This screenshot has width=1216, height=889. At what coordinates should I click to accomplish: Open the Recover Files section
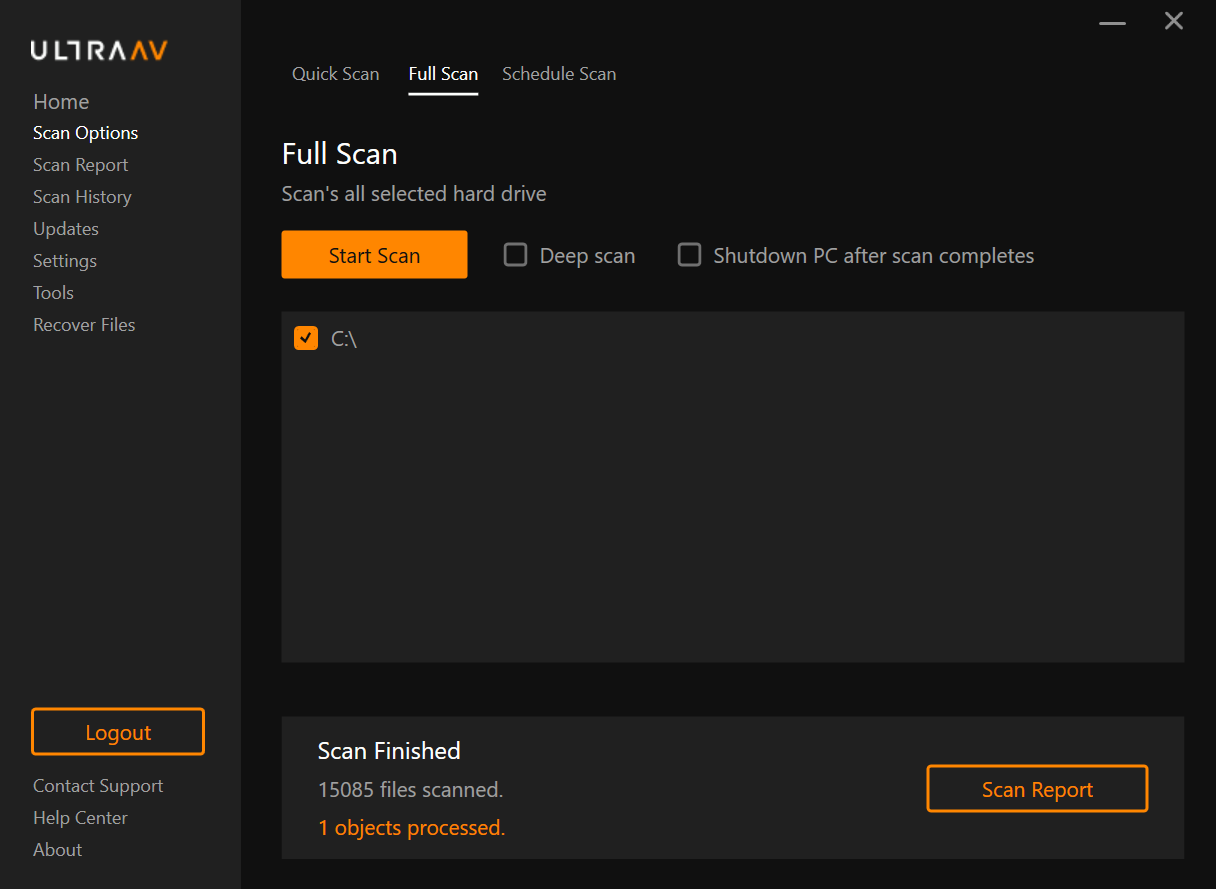click(x=84, y=324)
